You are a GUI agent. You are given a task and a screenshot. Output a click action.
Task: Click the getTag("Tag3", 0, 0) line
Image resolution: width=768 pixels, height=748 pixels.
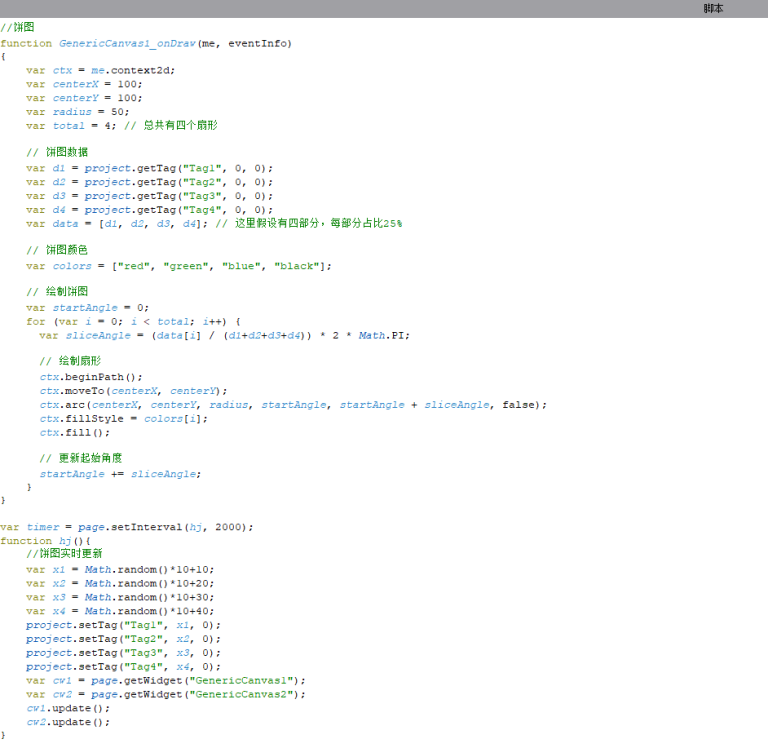point(150,196)
